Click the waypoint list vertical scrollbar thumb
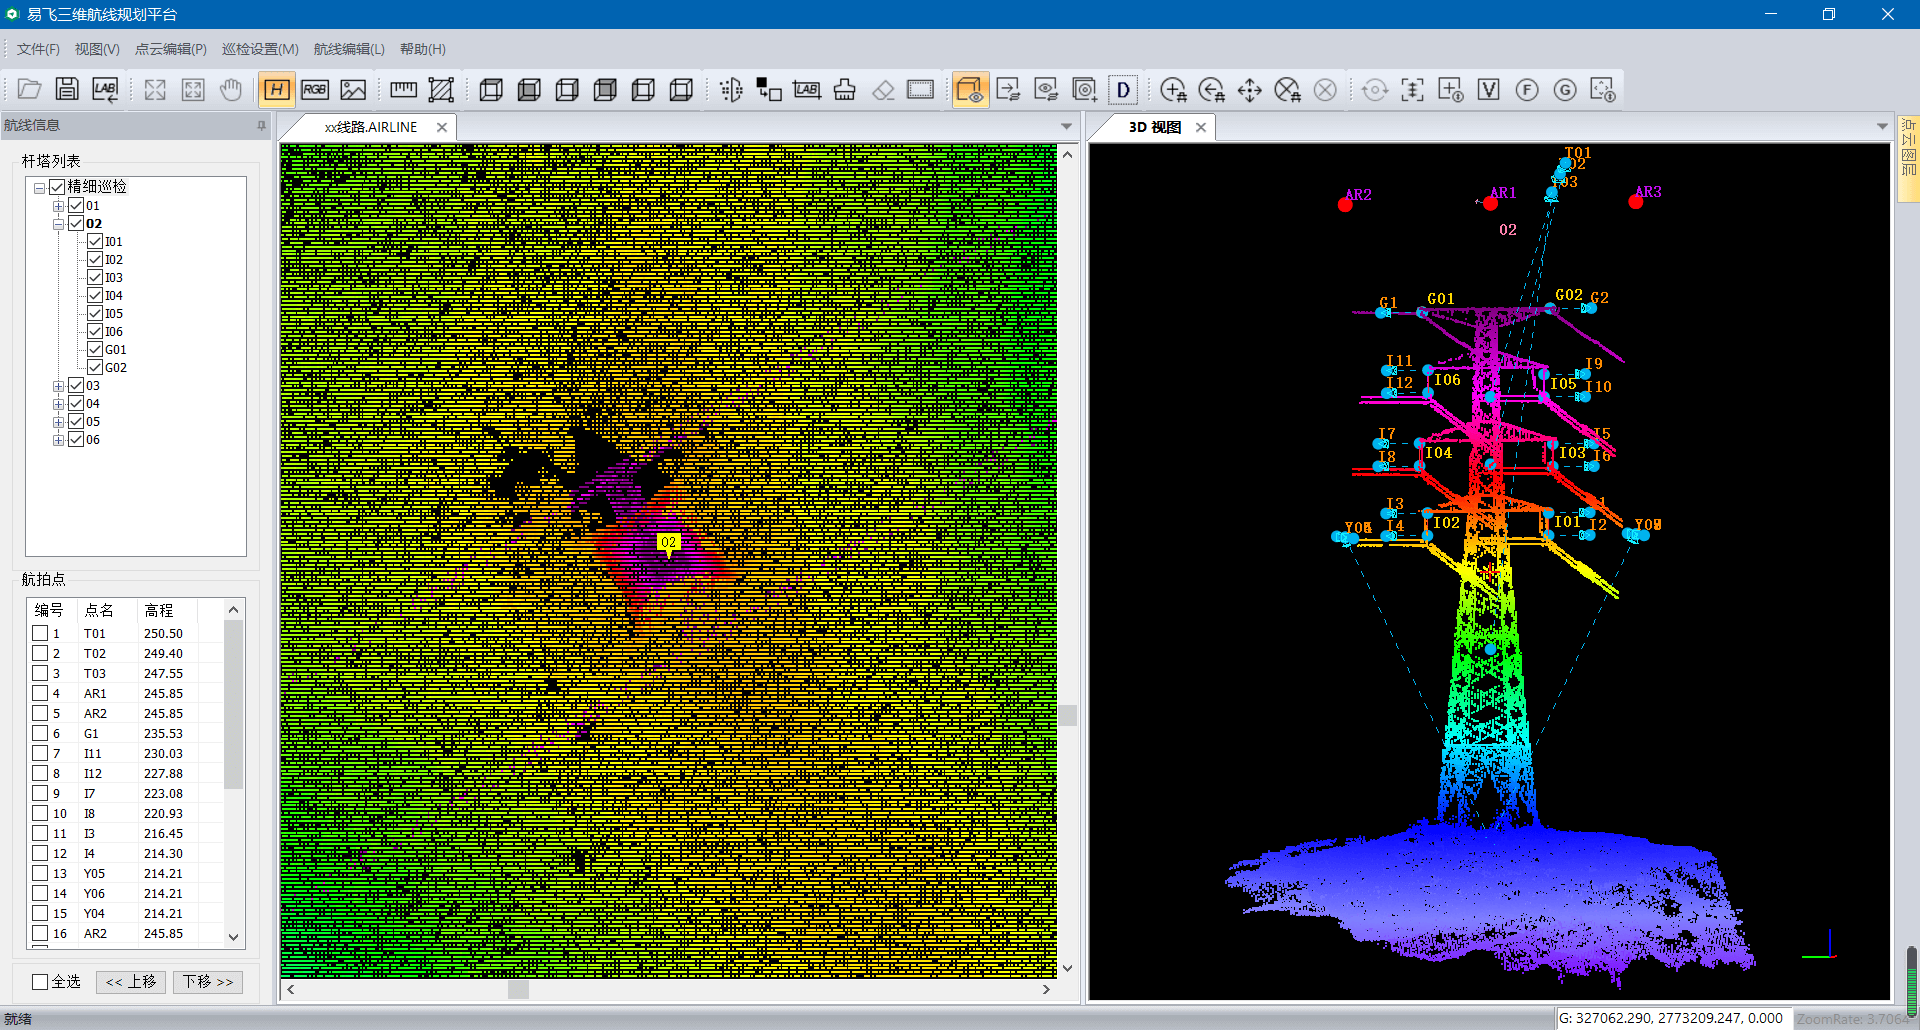Screen dimensions: 1920x1030 tap(233, 705)
